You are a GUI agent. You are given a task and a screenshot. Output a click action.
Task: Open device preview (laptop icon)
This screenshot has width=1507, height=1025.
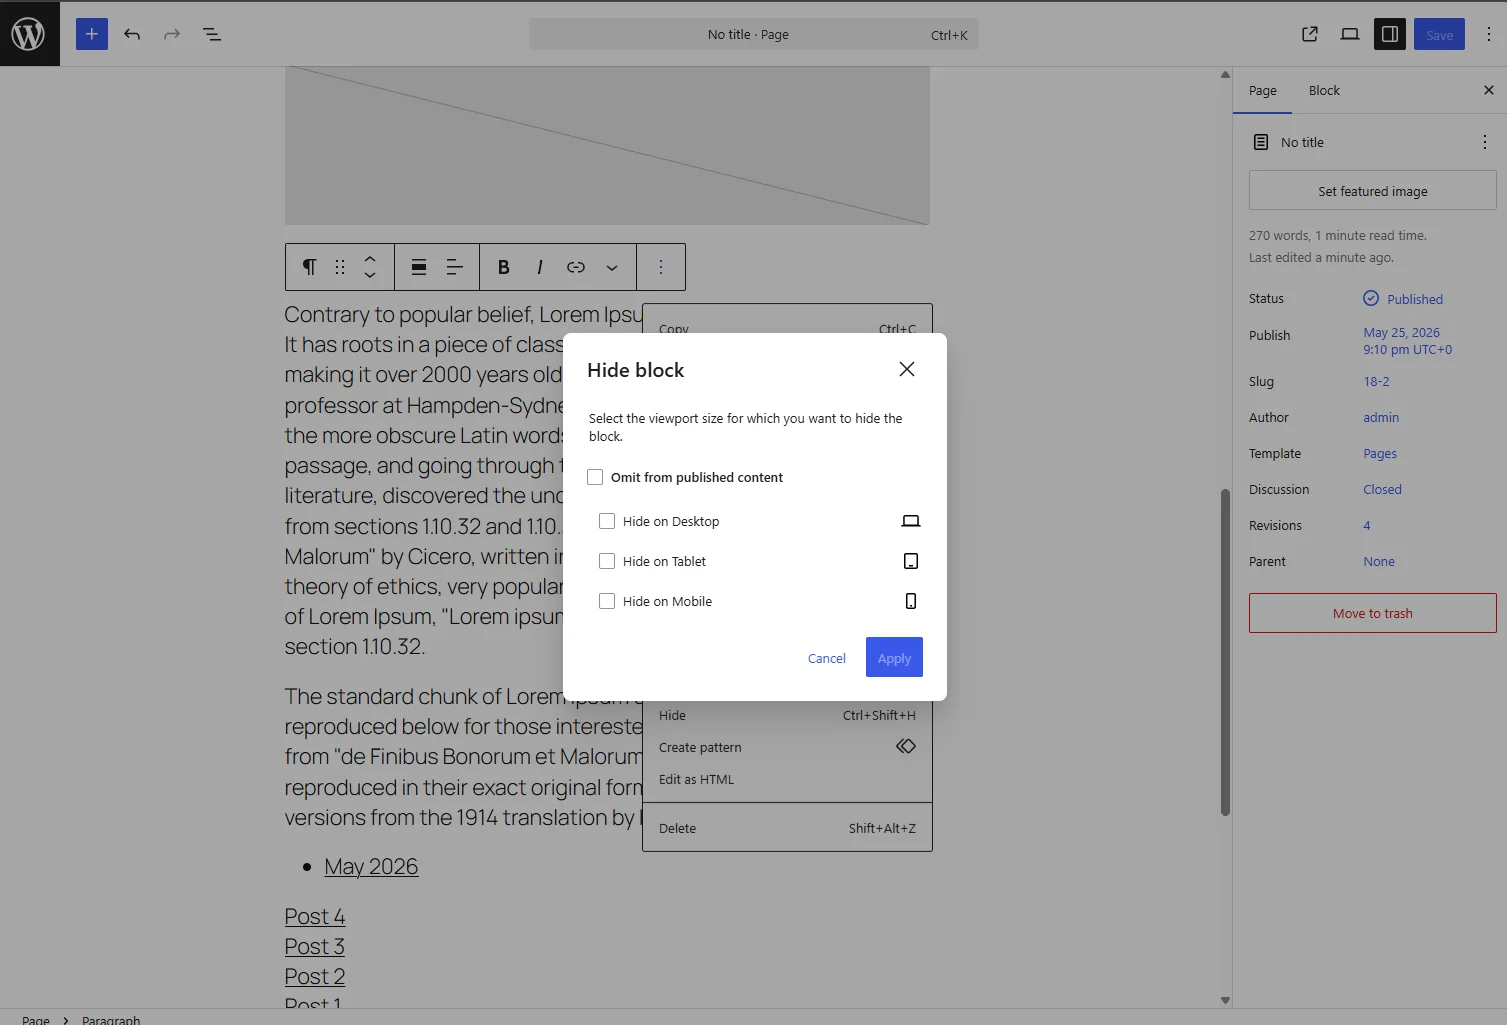pos(1350,34)
